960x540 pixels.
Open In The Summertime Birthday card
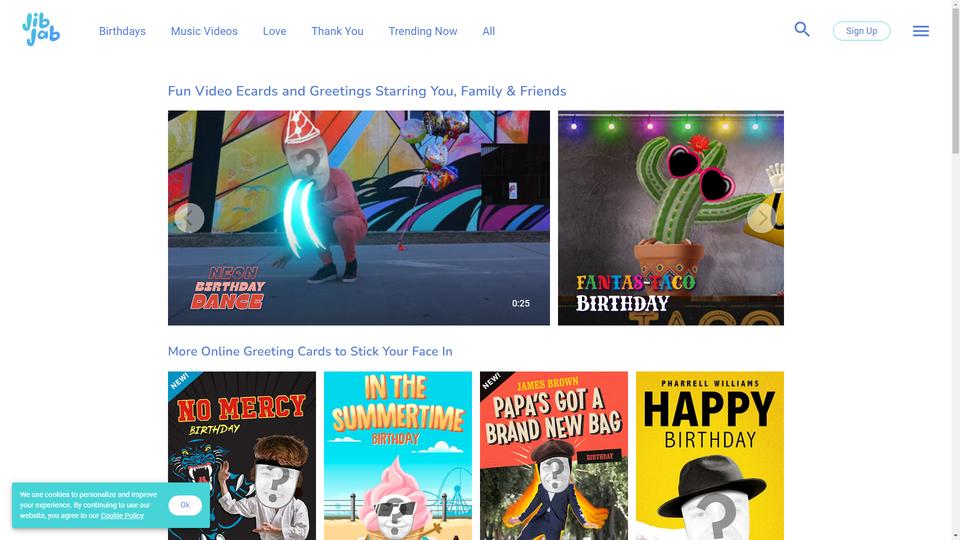[398, 456]
